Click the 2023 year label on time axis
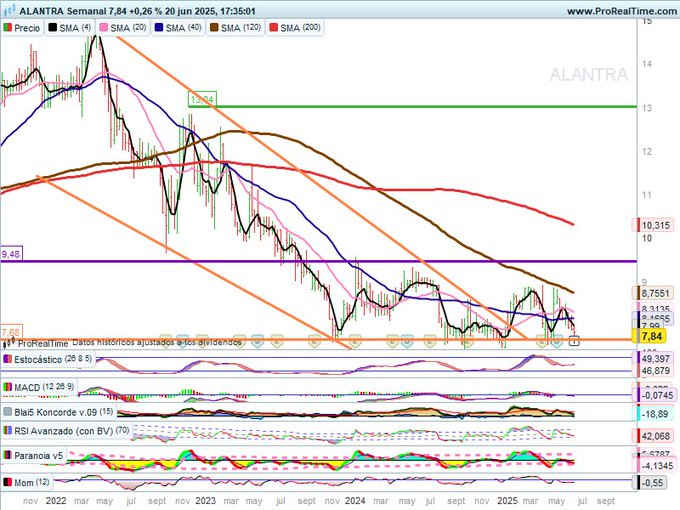680x510 pixels. 205,501
